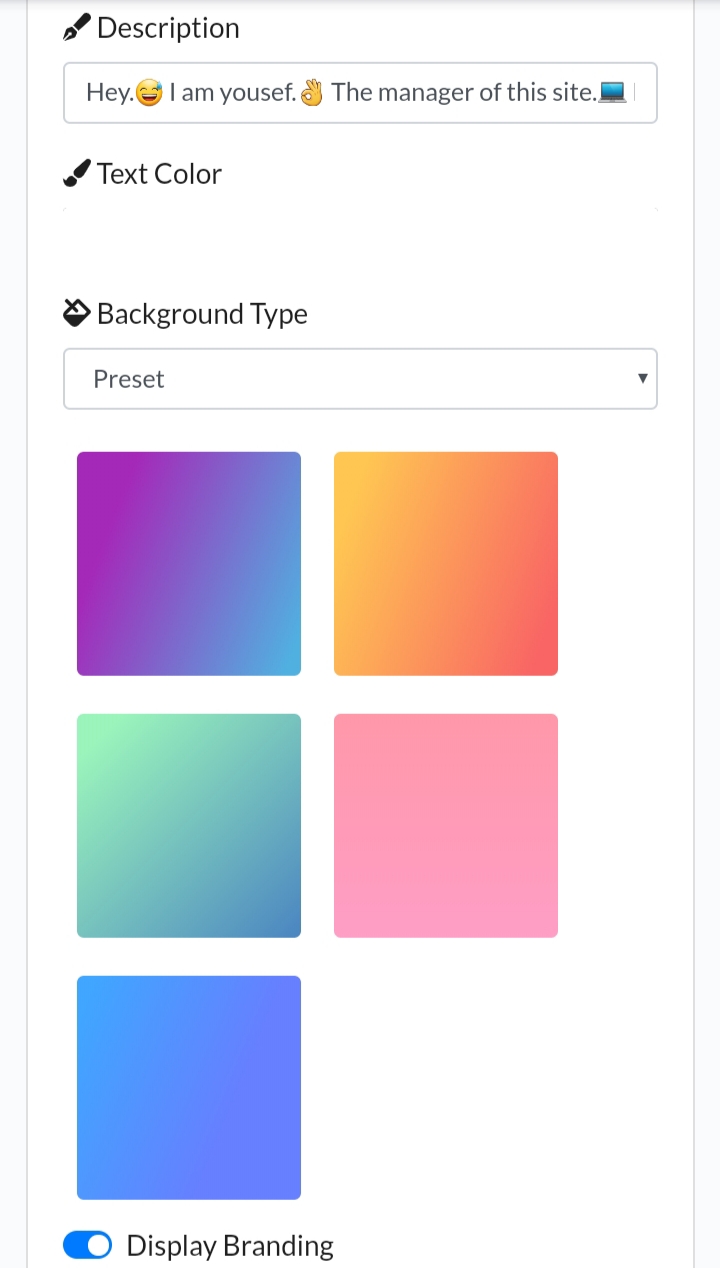This screenshot has width=720, height=1268.
Task: Turn off the Display Branding switch
Action: point(87,1245)
